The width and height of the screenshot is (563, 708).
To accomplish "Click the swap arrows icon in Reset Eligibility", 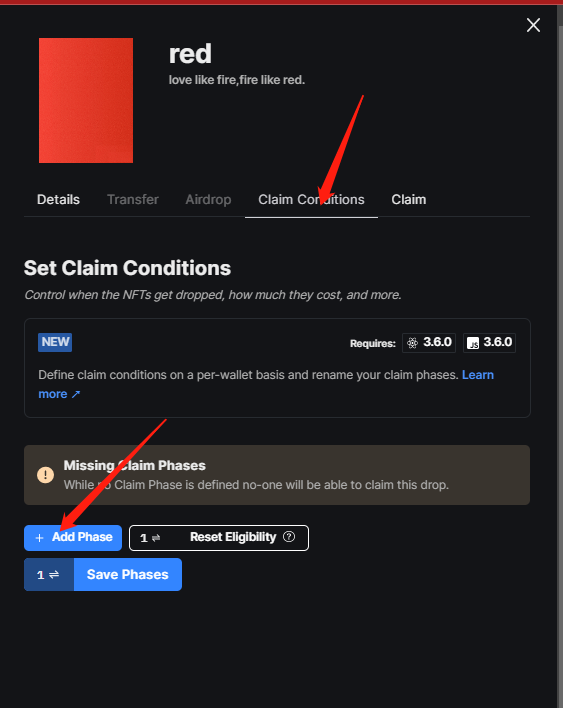I will [156, 538].
